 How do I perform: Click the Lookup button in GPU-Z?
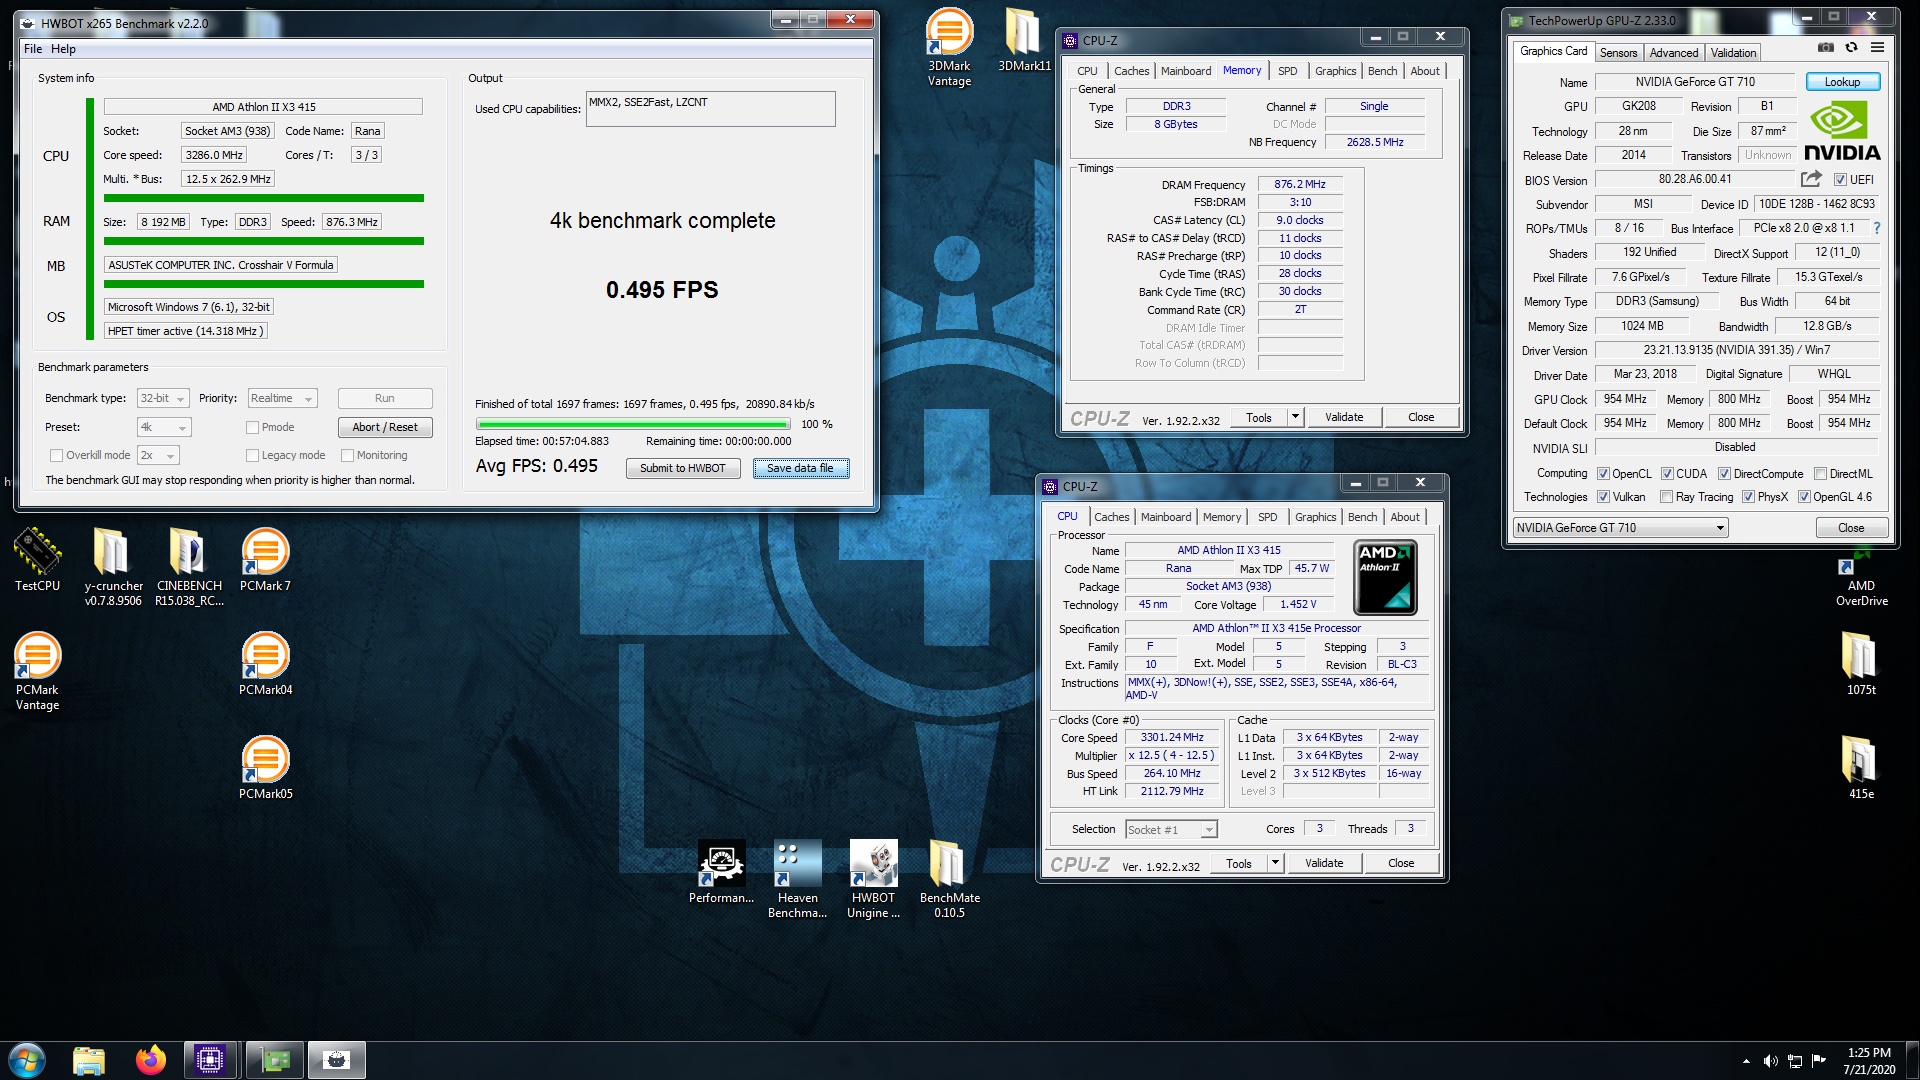tap(1842, 82)
